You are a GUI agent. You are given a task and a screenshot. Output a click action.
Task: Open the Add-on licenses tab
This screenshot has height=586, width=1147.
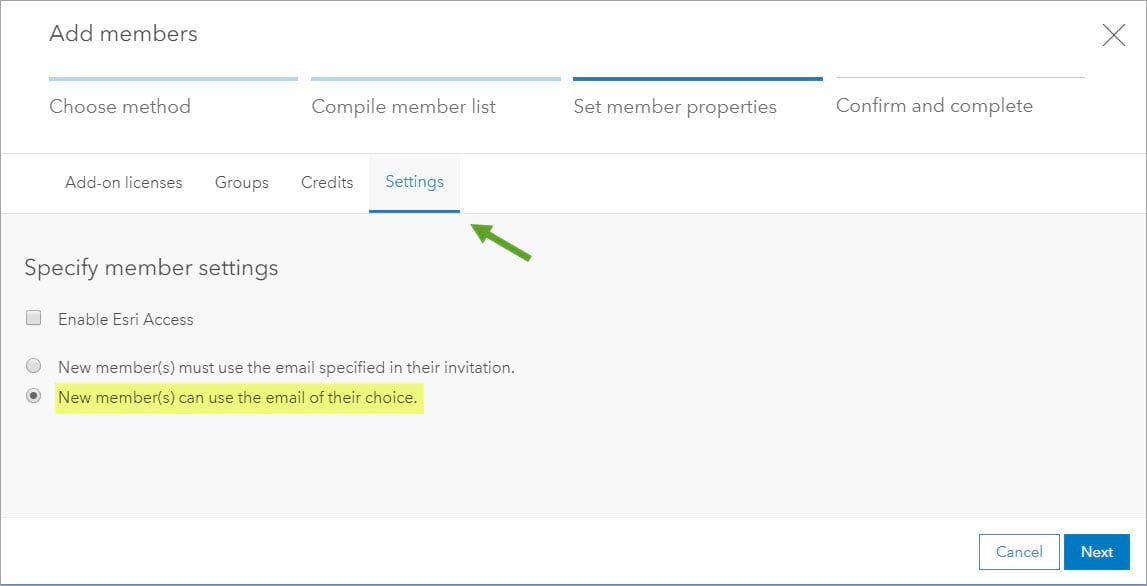click(x=124, y=182)
